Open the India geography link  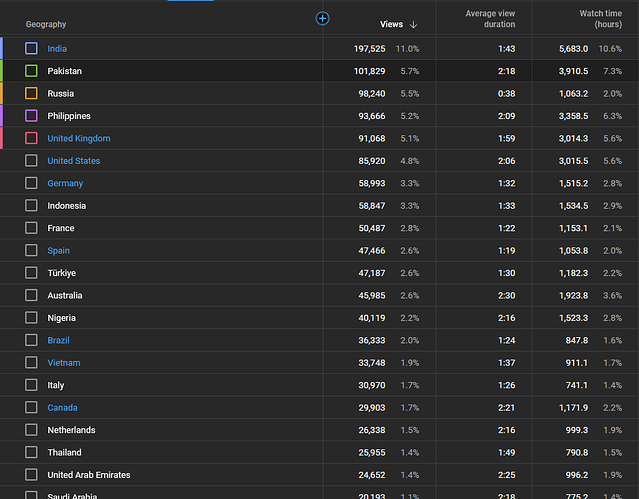coord(57,48)
